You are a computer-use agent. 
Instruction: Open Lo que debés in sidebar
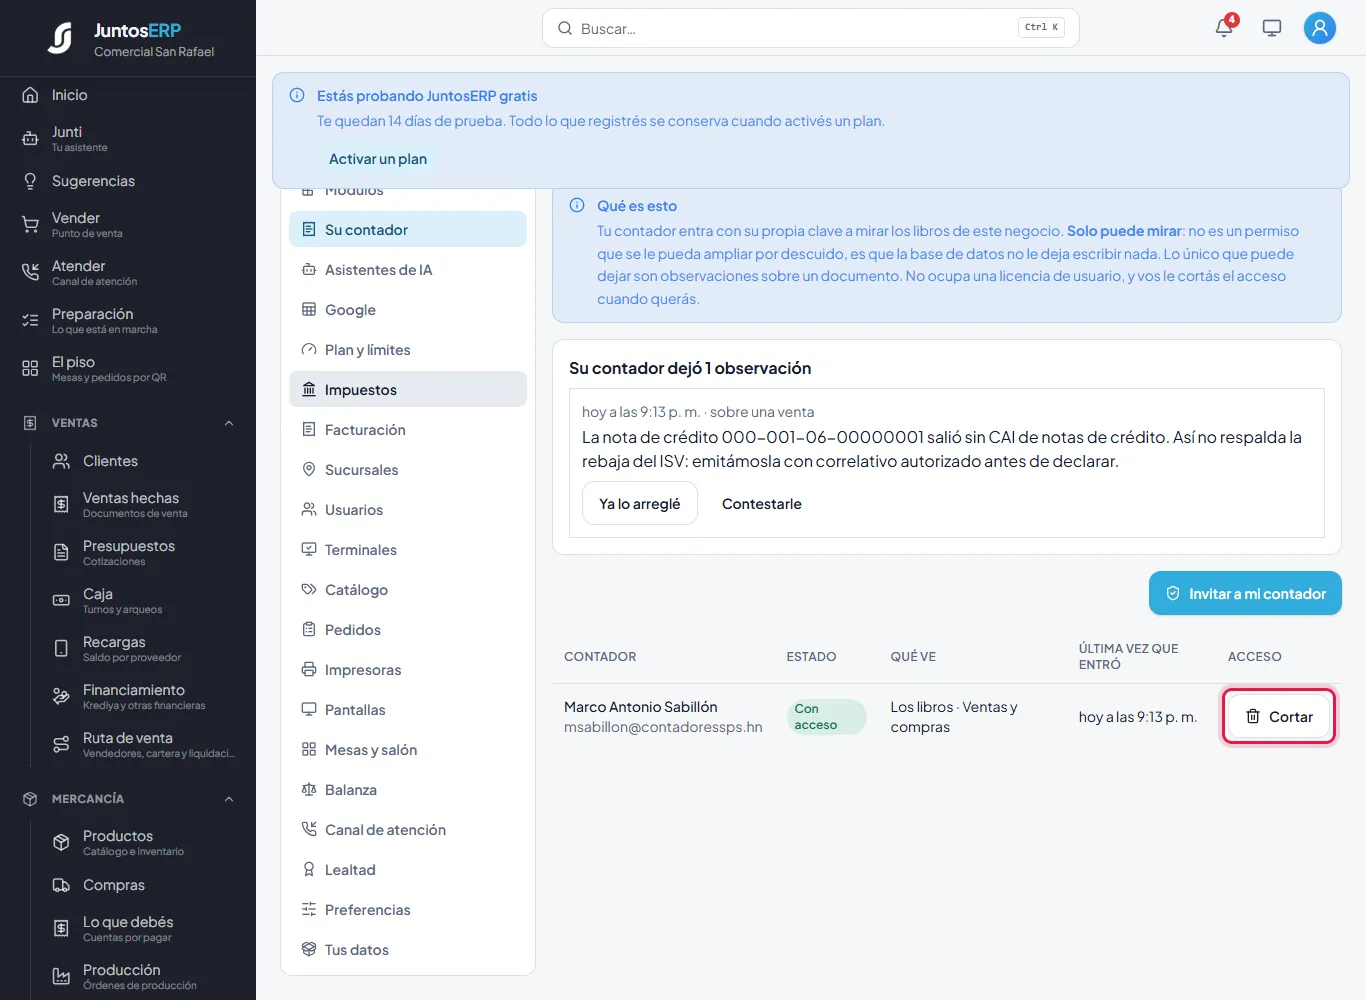[x=143, y=929]
